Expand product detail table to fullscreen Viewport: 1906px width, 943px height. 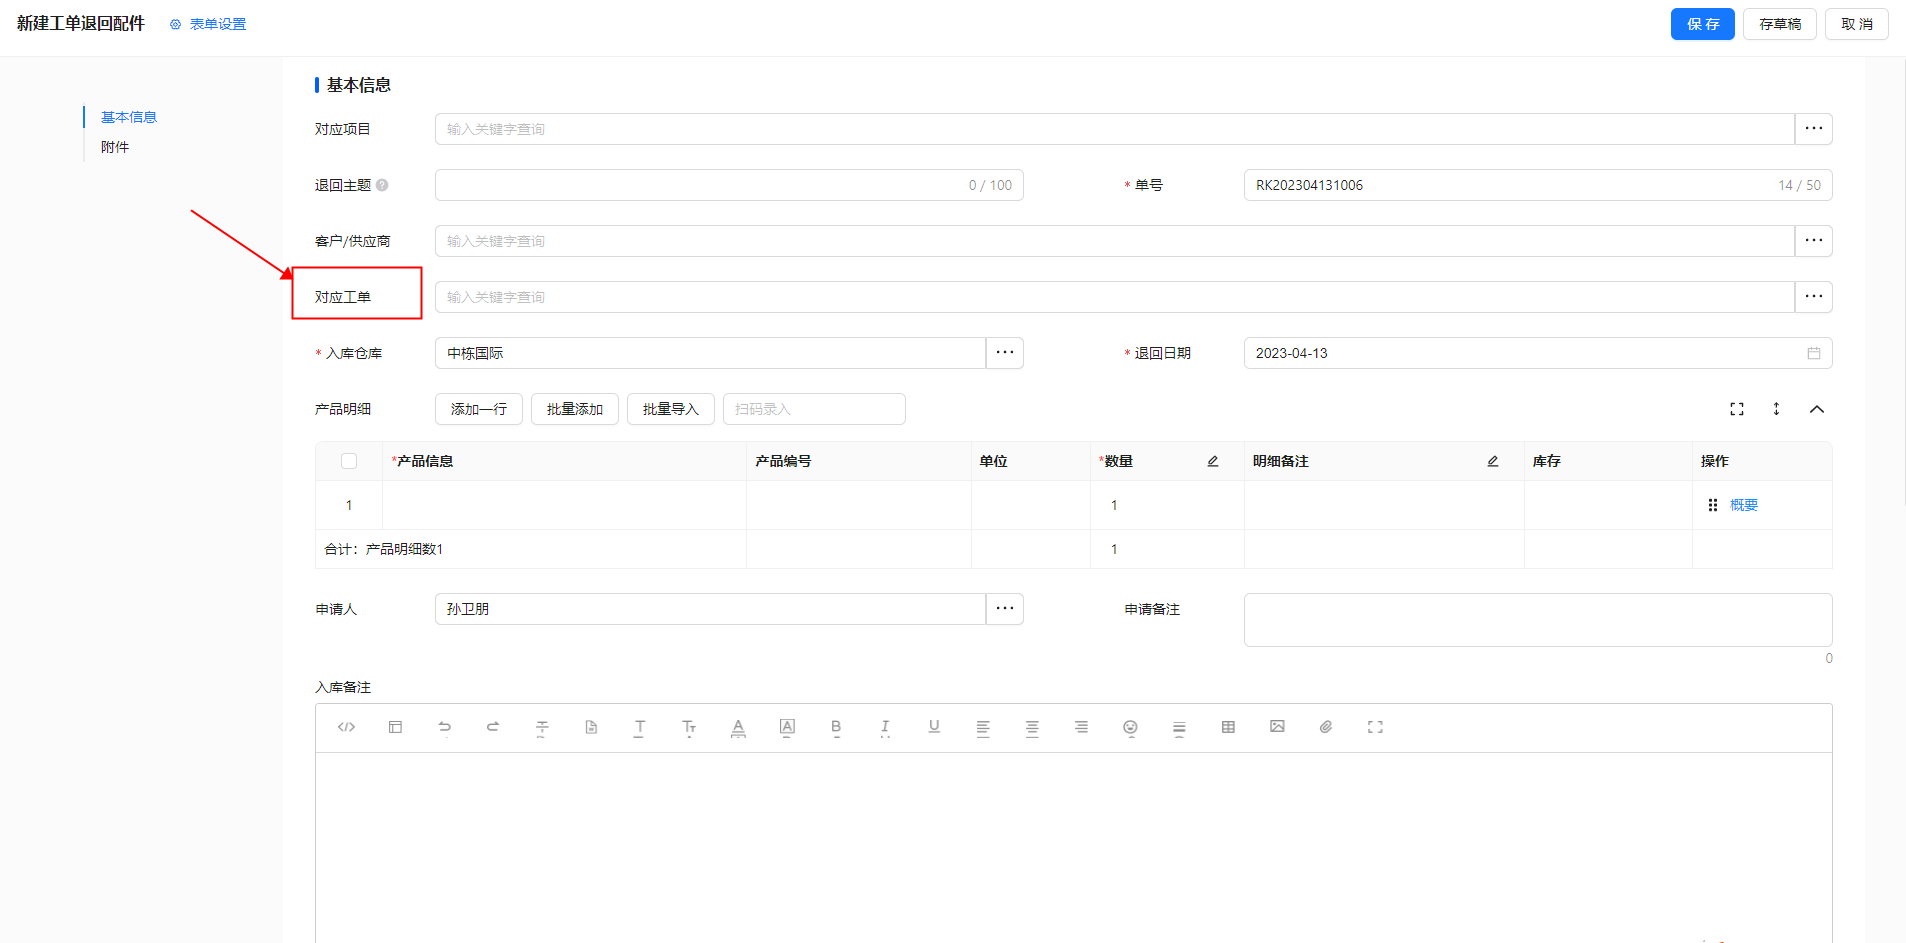tap(1737, 409)
